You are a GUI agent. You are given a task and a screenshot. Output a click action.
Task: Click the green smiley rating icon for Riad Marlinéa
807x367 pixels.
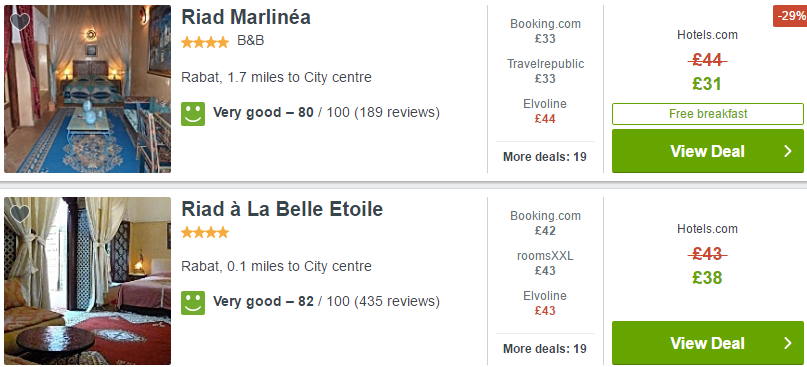point(193,113)
